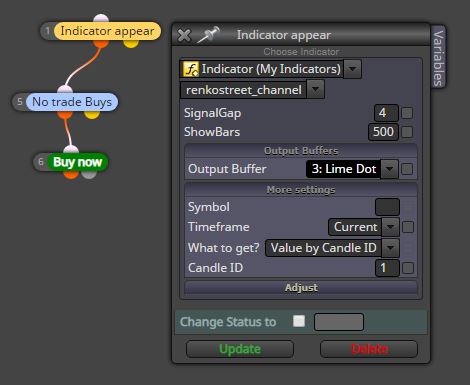Click the red Delete button
Viewport: 470px width, 385px height.
tap(369, 349)
